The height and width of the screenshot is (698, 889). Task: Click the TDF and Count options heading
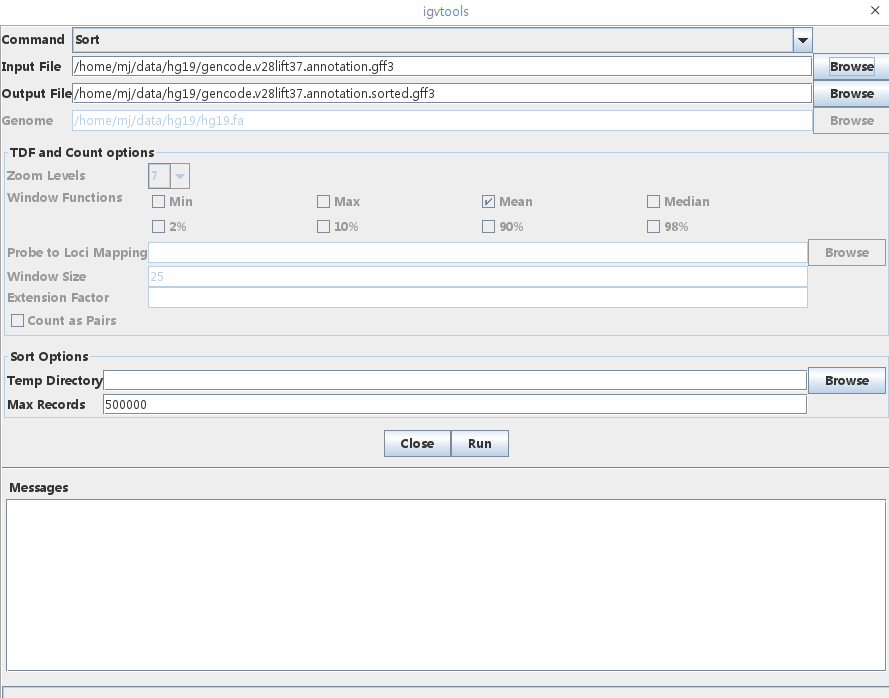(82, 153)
